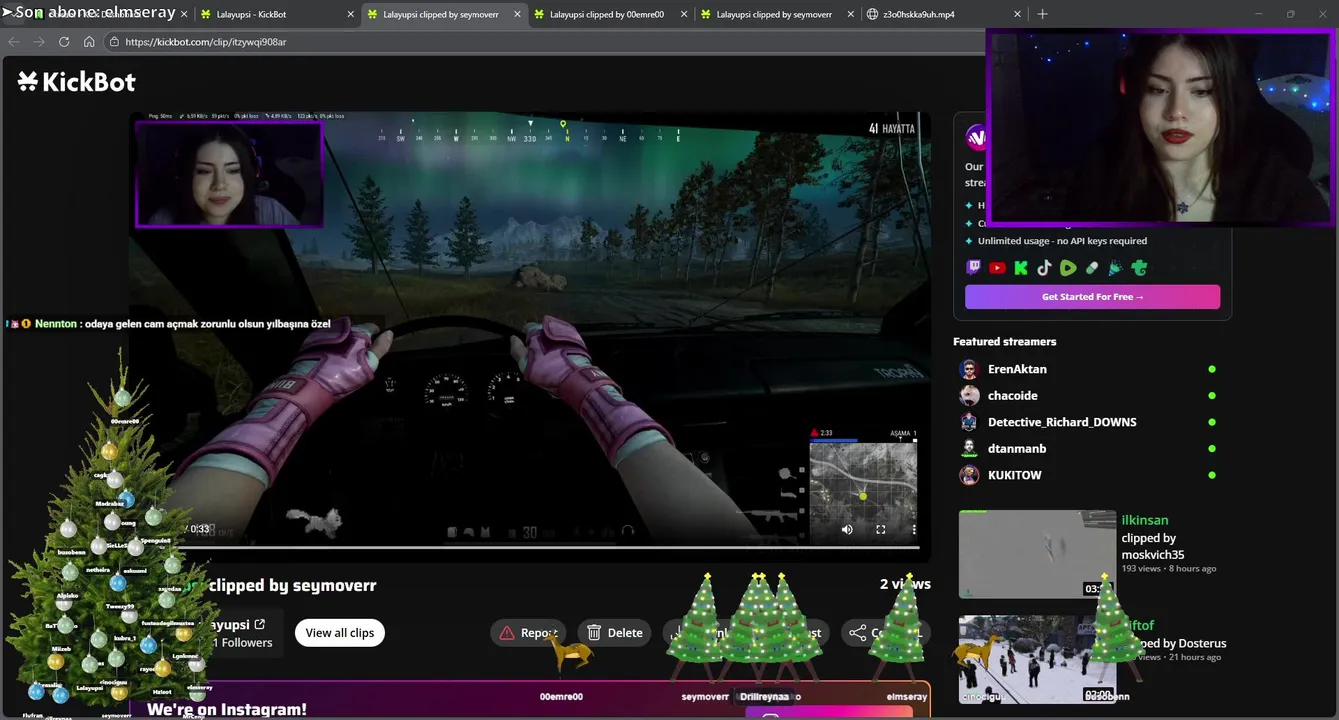Click the 'View all clips' button
The height and width of the screenshot is (720, 1339).
[x=340, y=633]
